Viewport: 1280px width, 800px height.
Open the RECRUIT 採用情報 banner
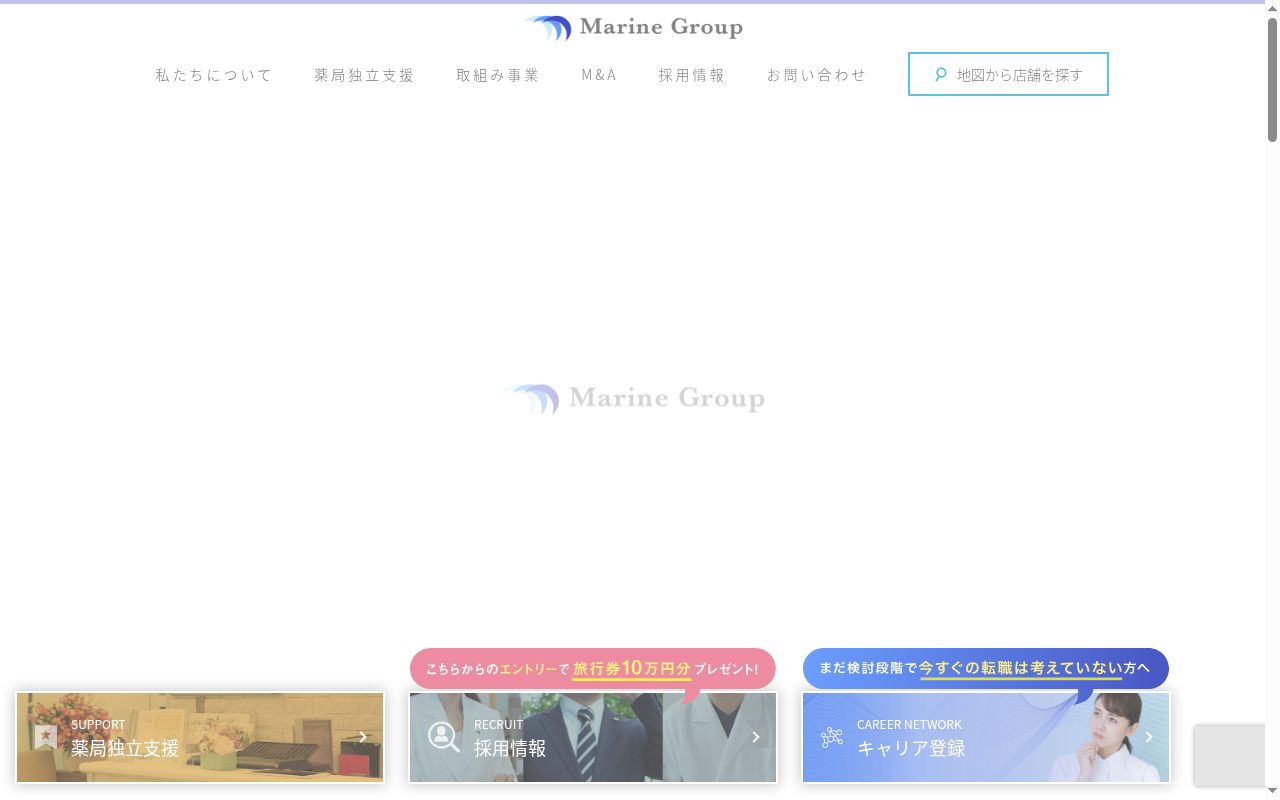(x=593, y=737)
